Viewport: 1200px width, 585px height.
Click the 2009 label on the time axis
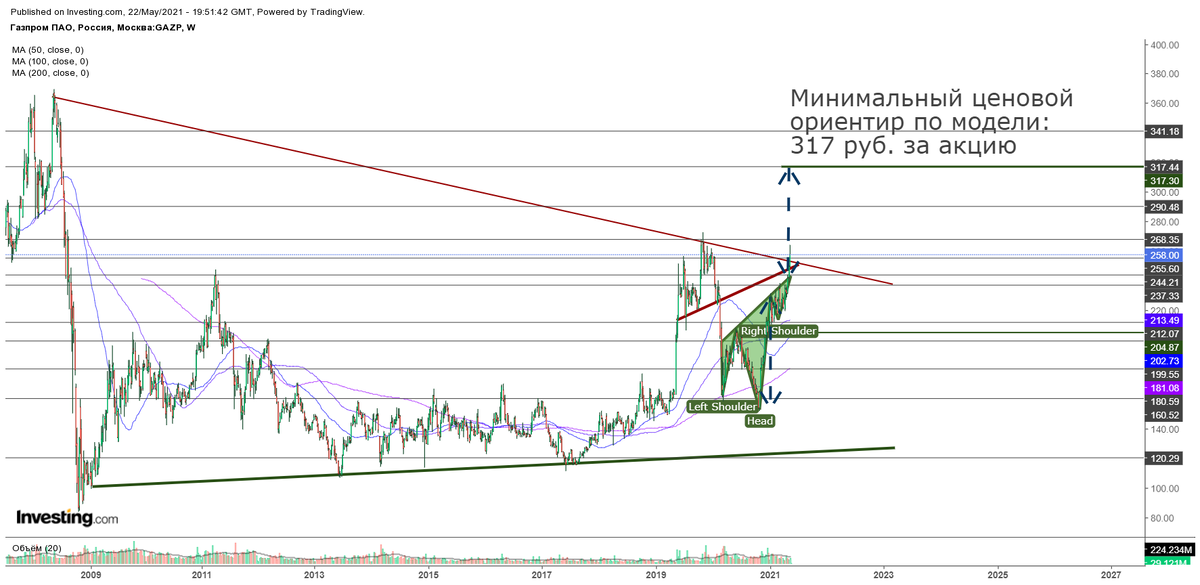pyautogui.click(x=91, y=576)
